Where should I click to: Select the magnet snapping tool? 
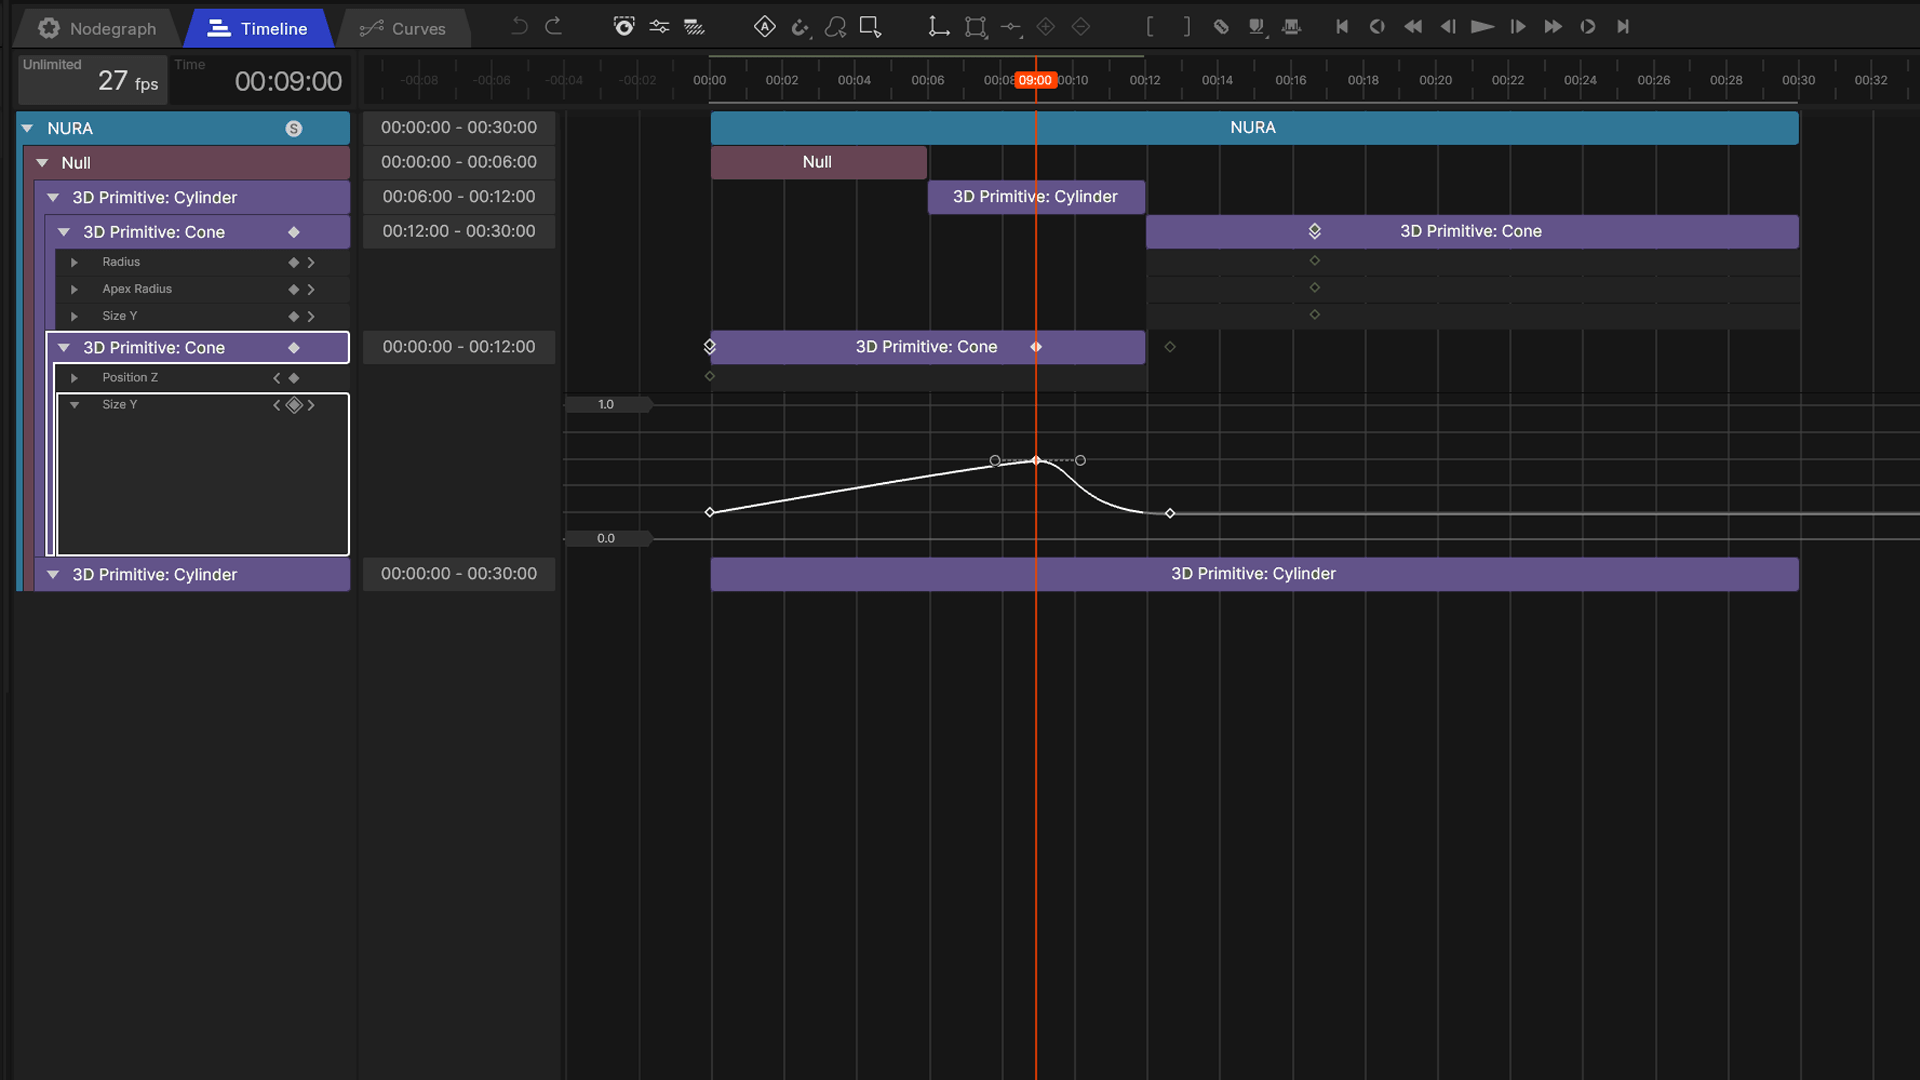(800, 27)
